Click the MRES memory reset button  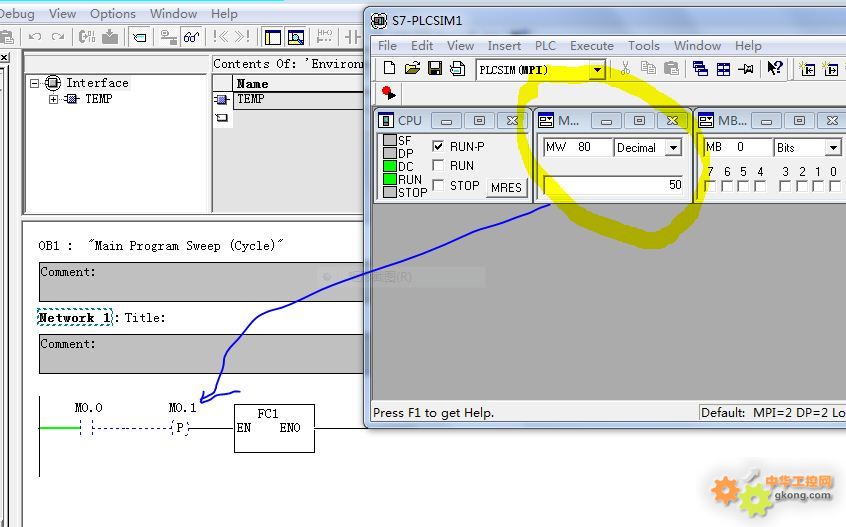point(506,188)
